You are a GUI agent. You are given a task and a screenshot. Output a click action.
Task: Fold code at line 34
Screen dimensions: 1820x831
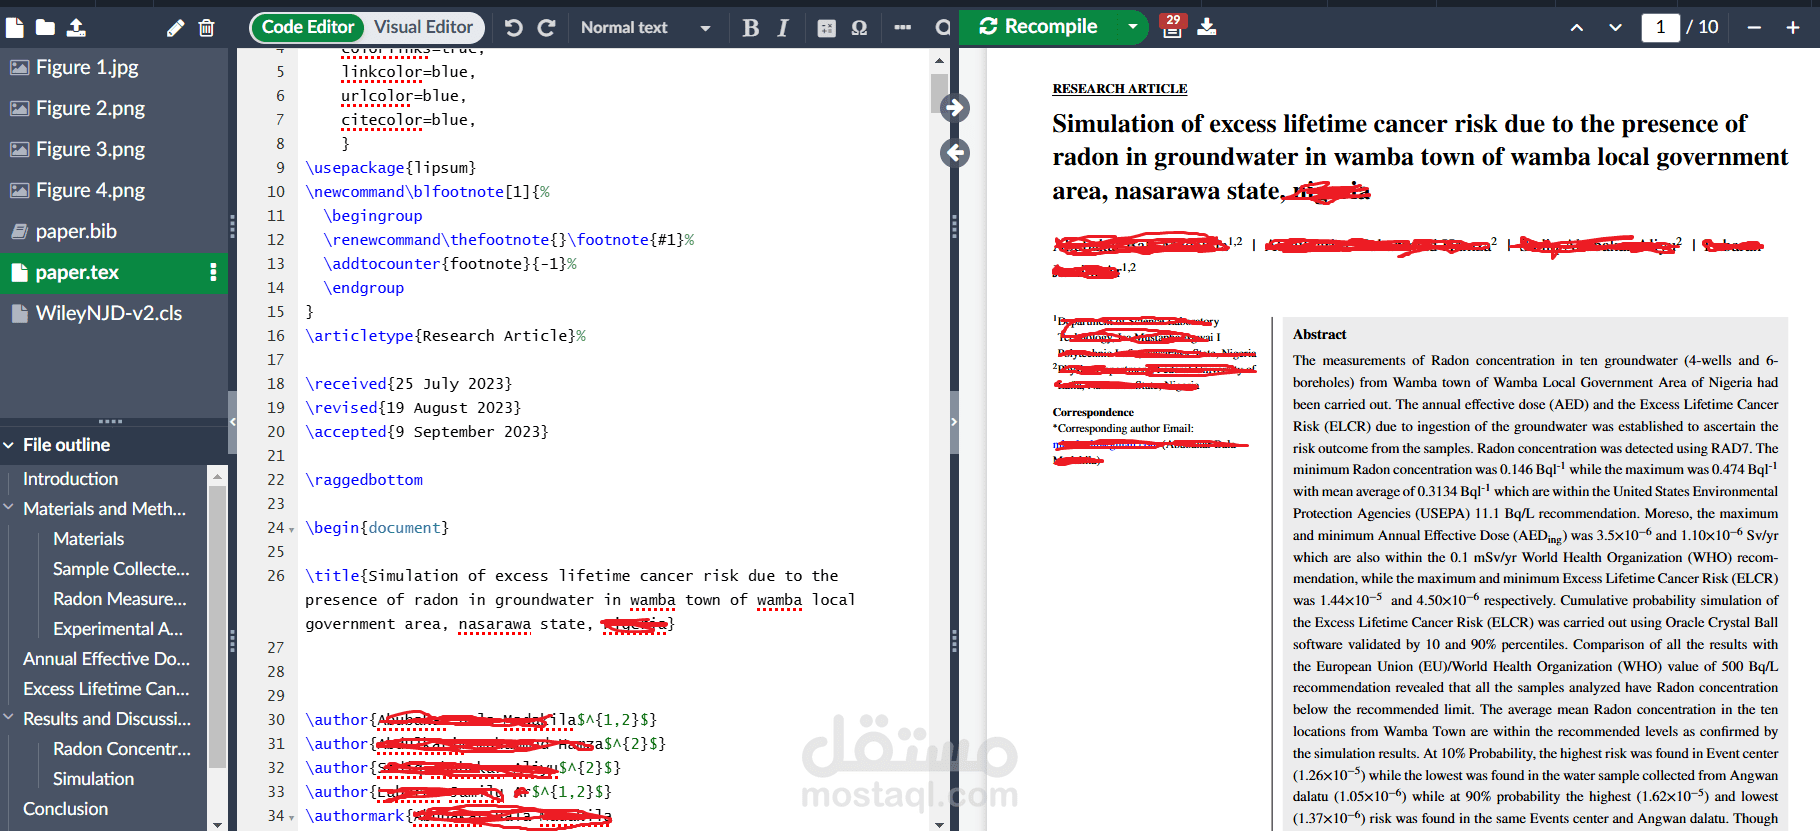[291, 816]
